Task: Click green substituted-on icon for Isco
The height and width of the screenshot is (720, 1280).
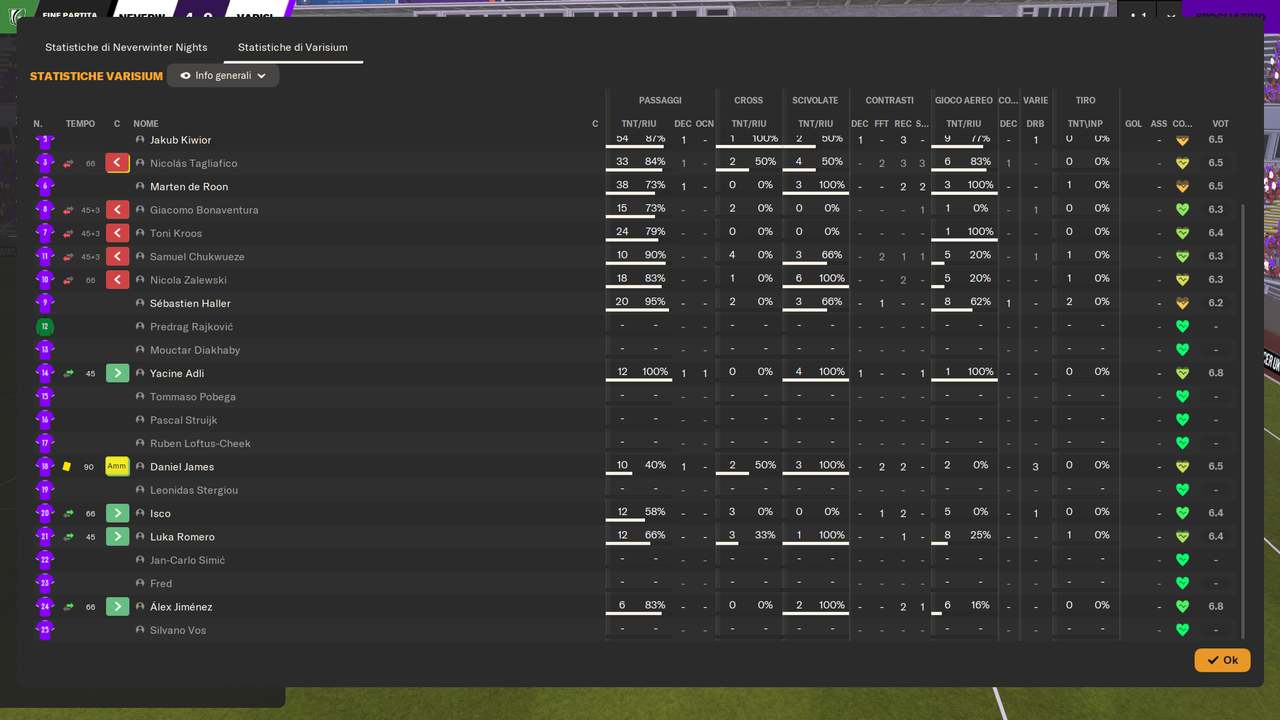Action: [x=117, y=513]
